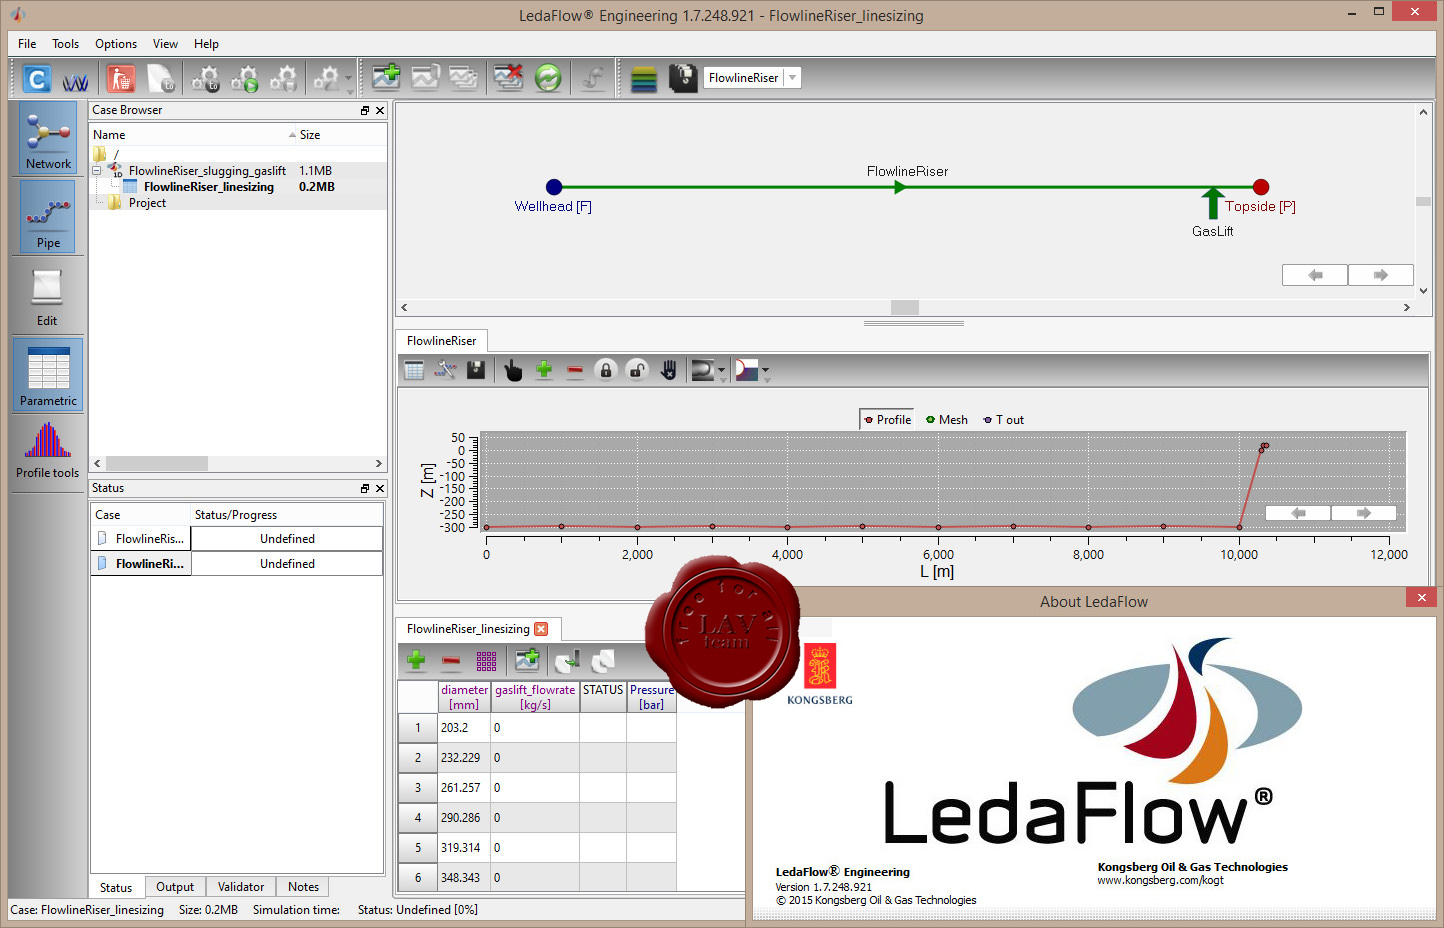The width and height of the screenshot is (1444, 928).
Task: Select the FlowlineRiser profile tab
Action: 441,341
